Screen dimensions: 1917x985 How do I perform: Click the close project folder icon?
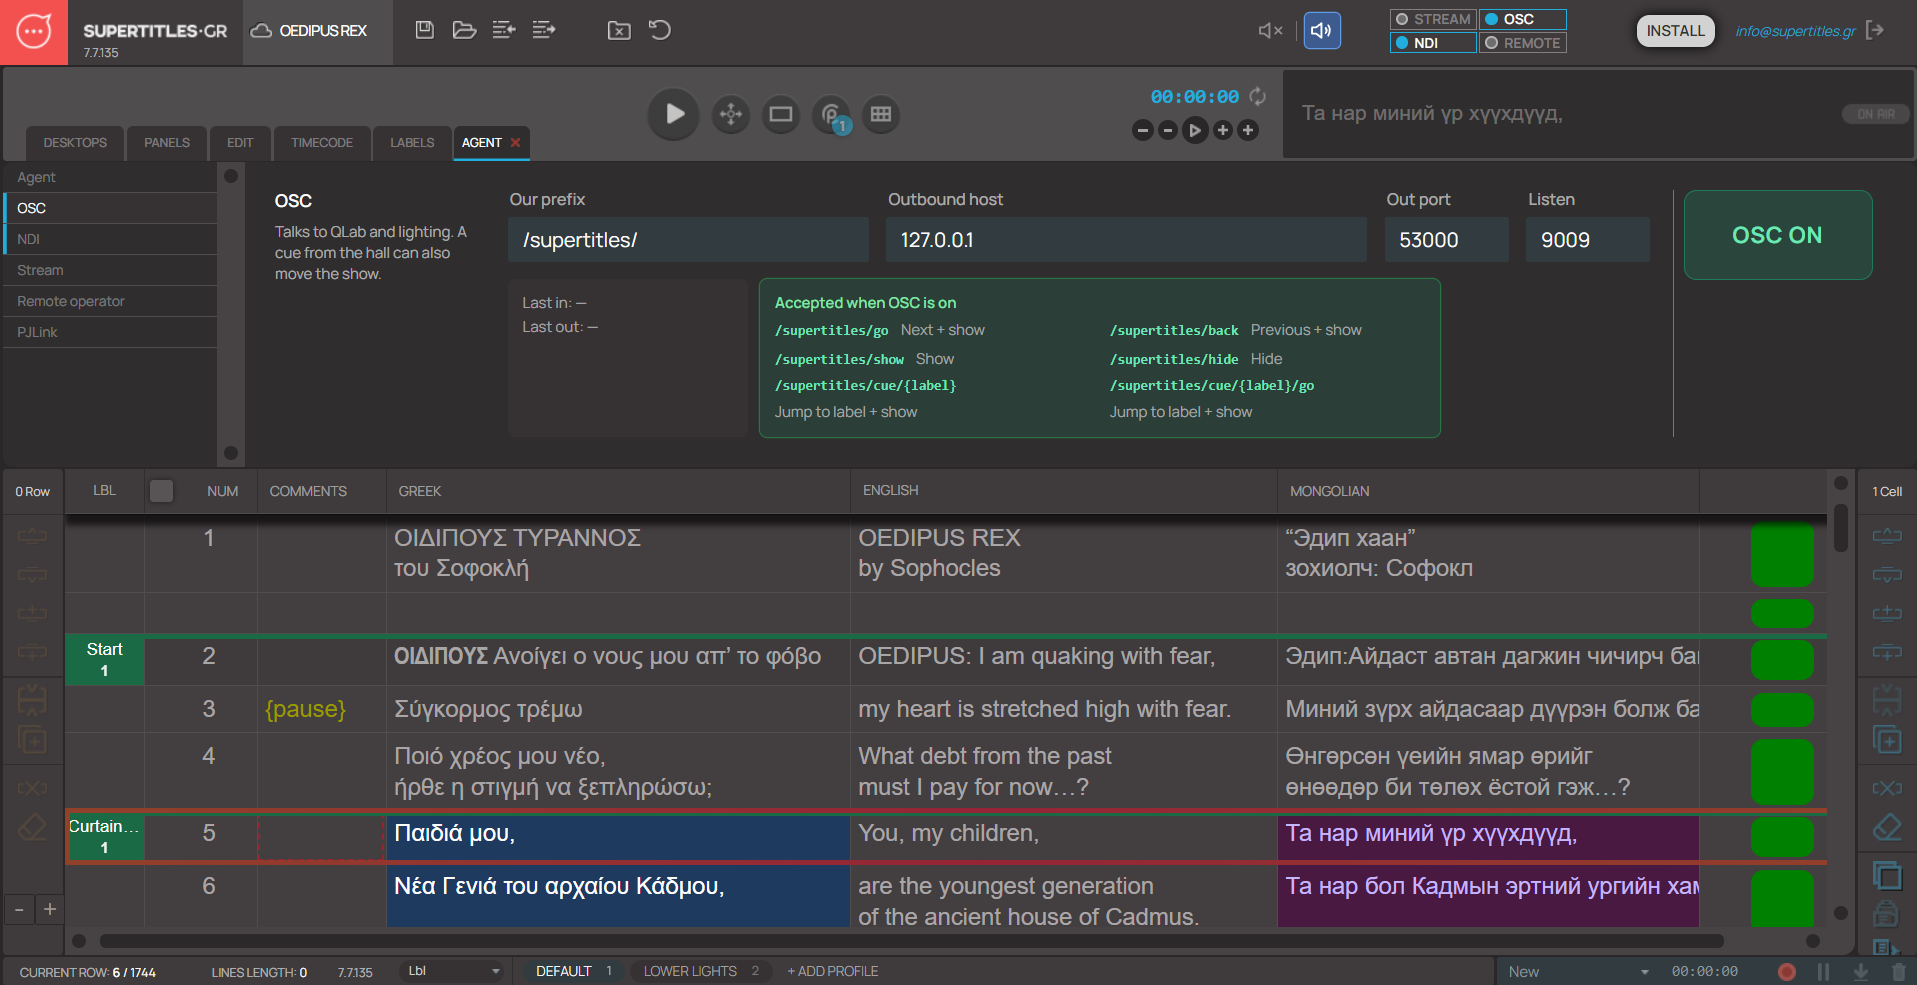(x=619, y=30)
